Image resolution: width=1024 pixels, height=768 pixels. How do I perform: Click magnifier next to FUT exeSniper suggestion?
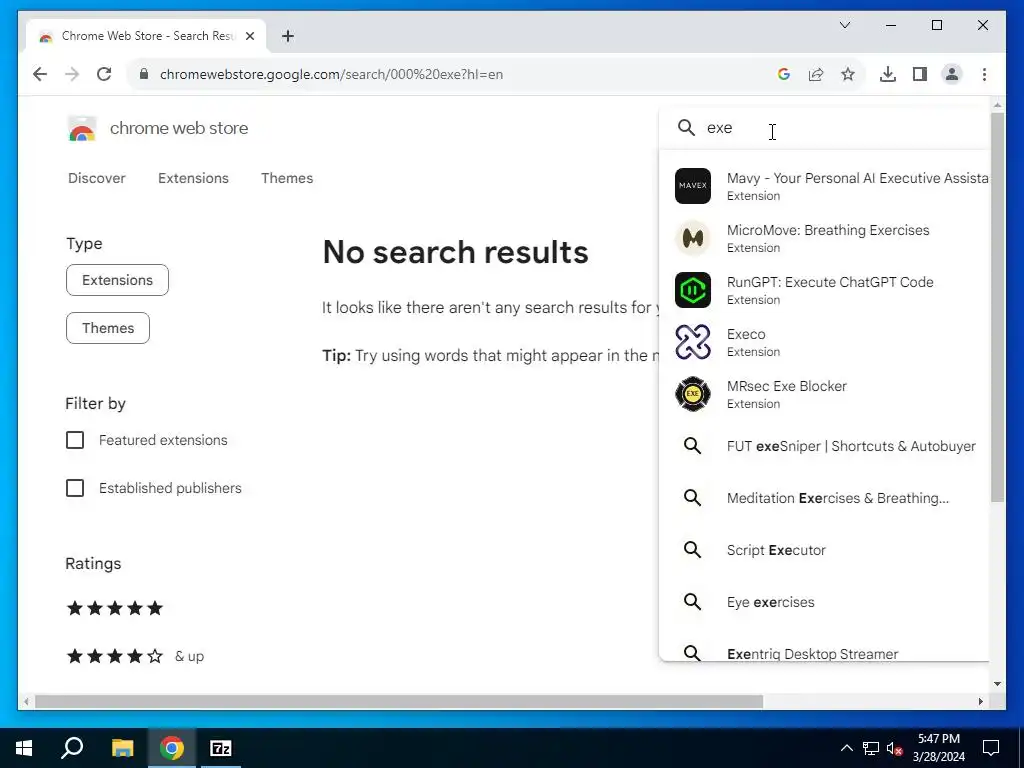tap(692, 446)
